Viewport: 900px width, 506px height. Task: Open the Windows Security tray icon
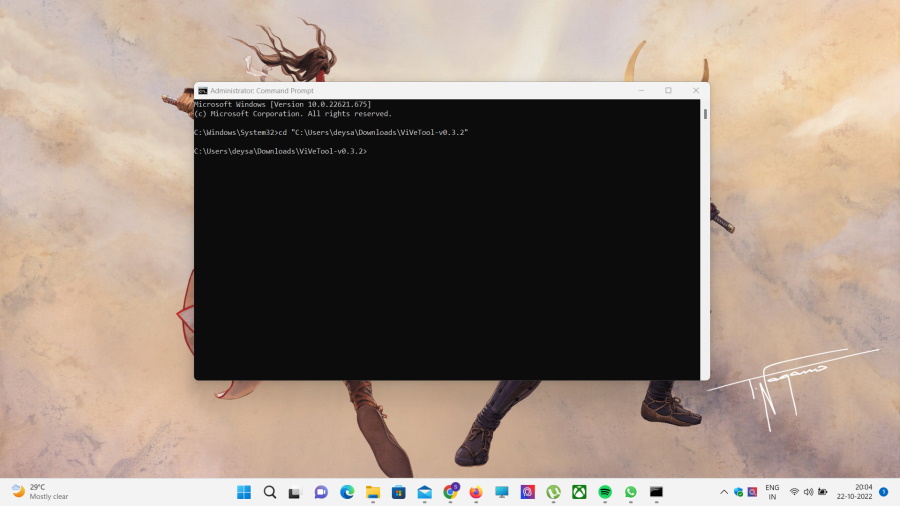point(739,492)
